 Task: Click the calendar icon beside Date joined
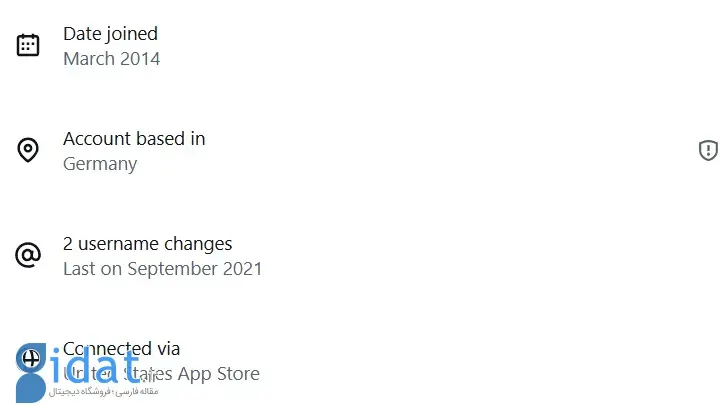28,45
